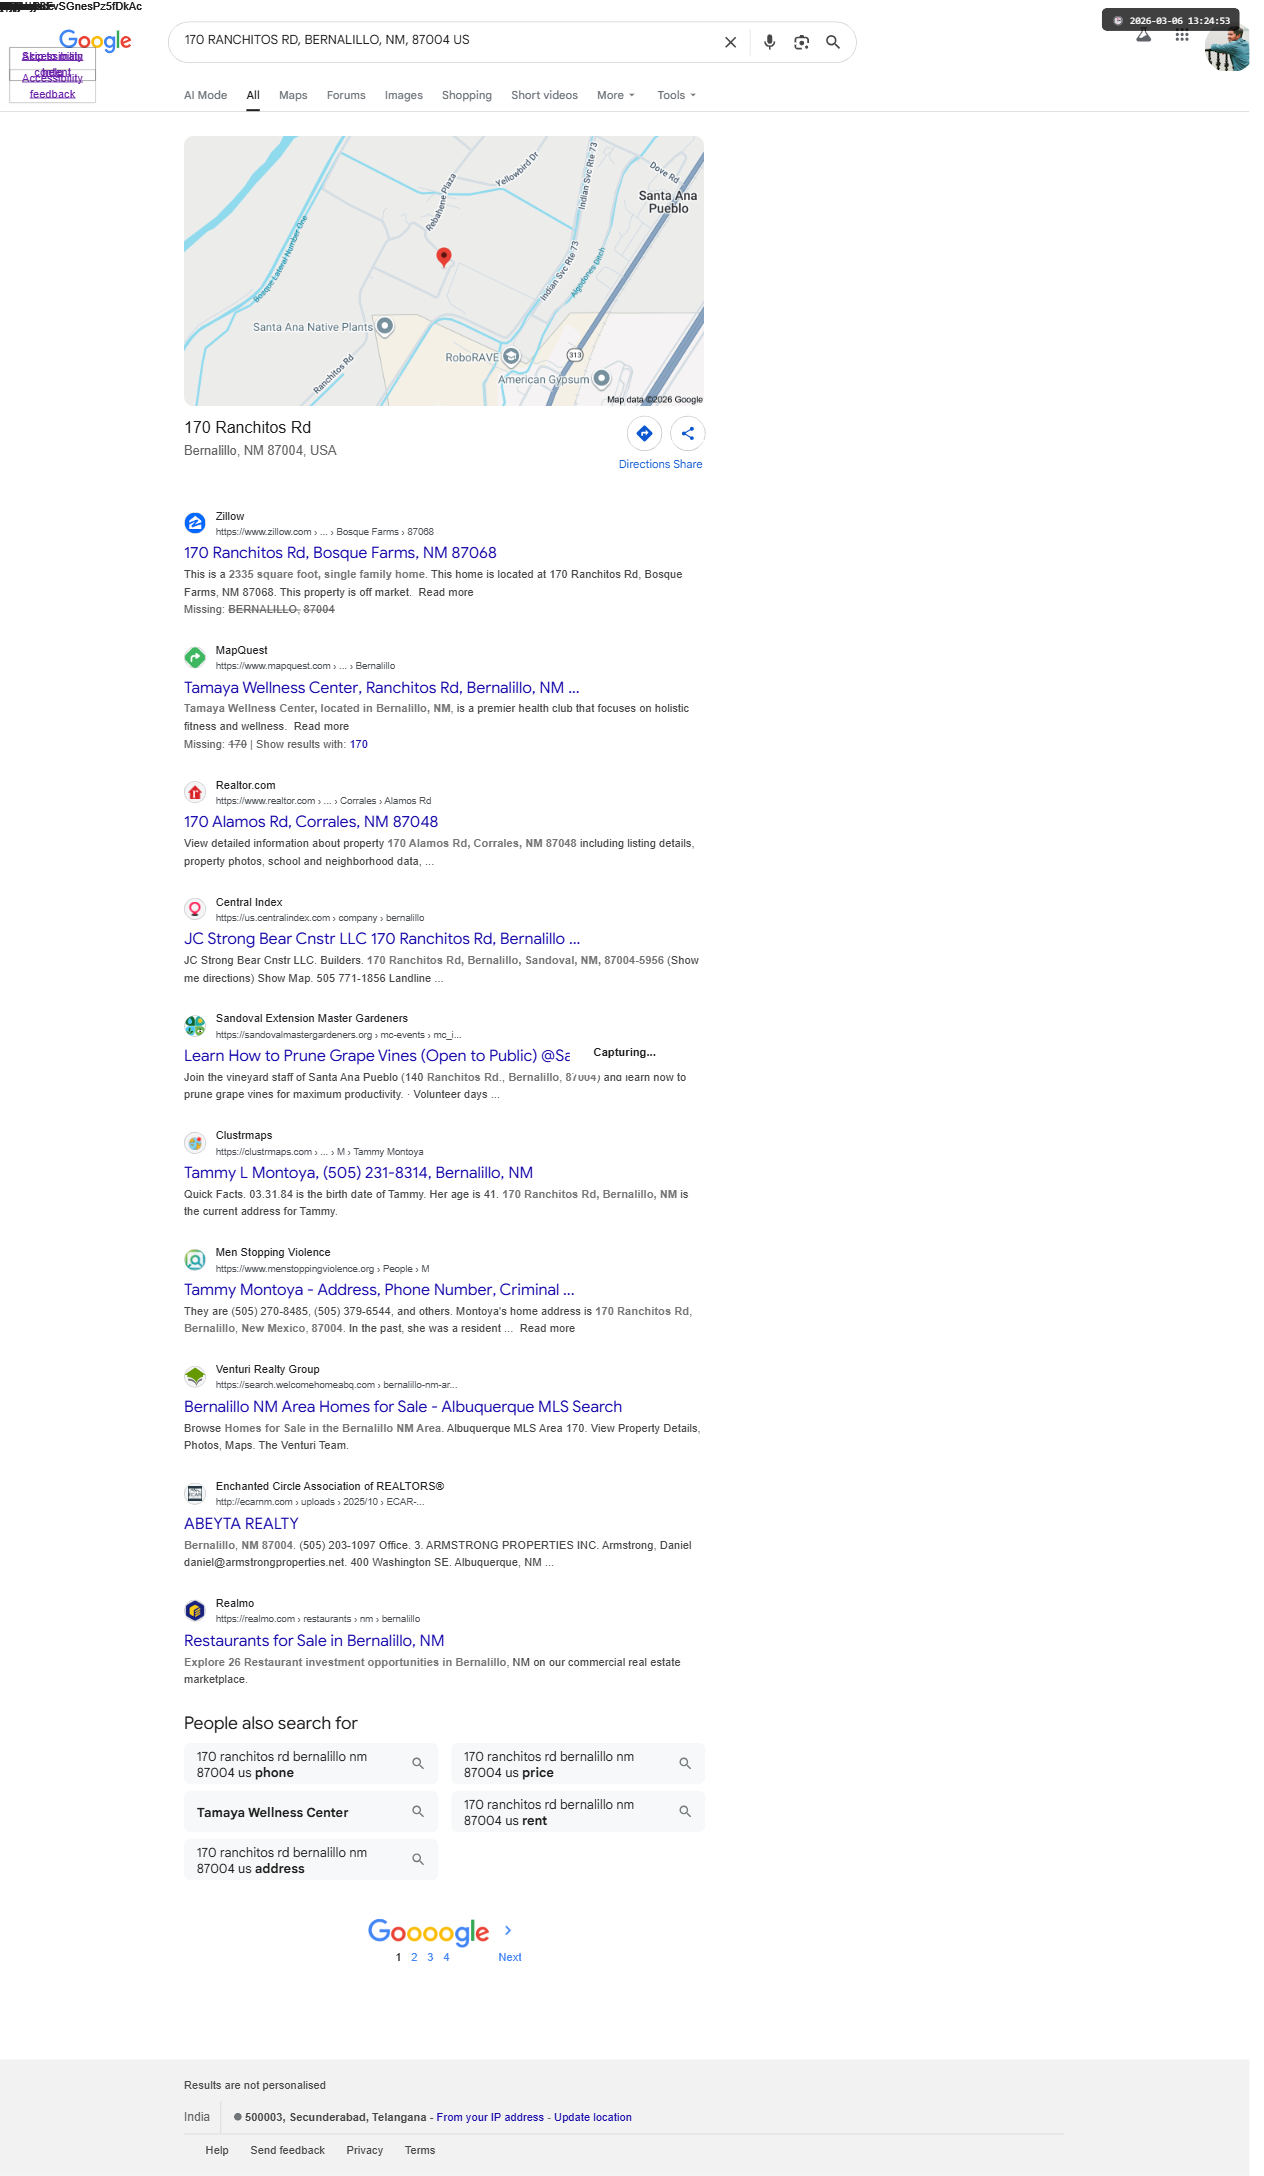Click the Share icon button

click(x=688, y=433)
